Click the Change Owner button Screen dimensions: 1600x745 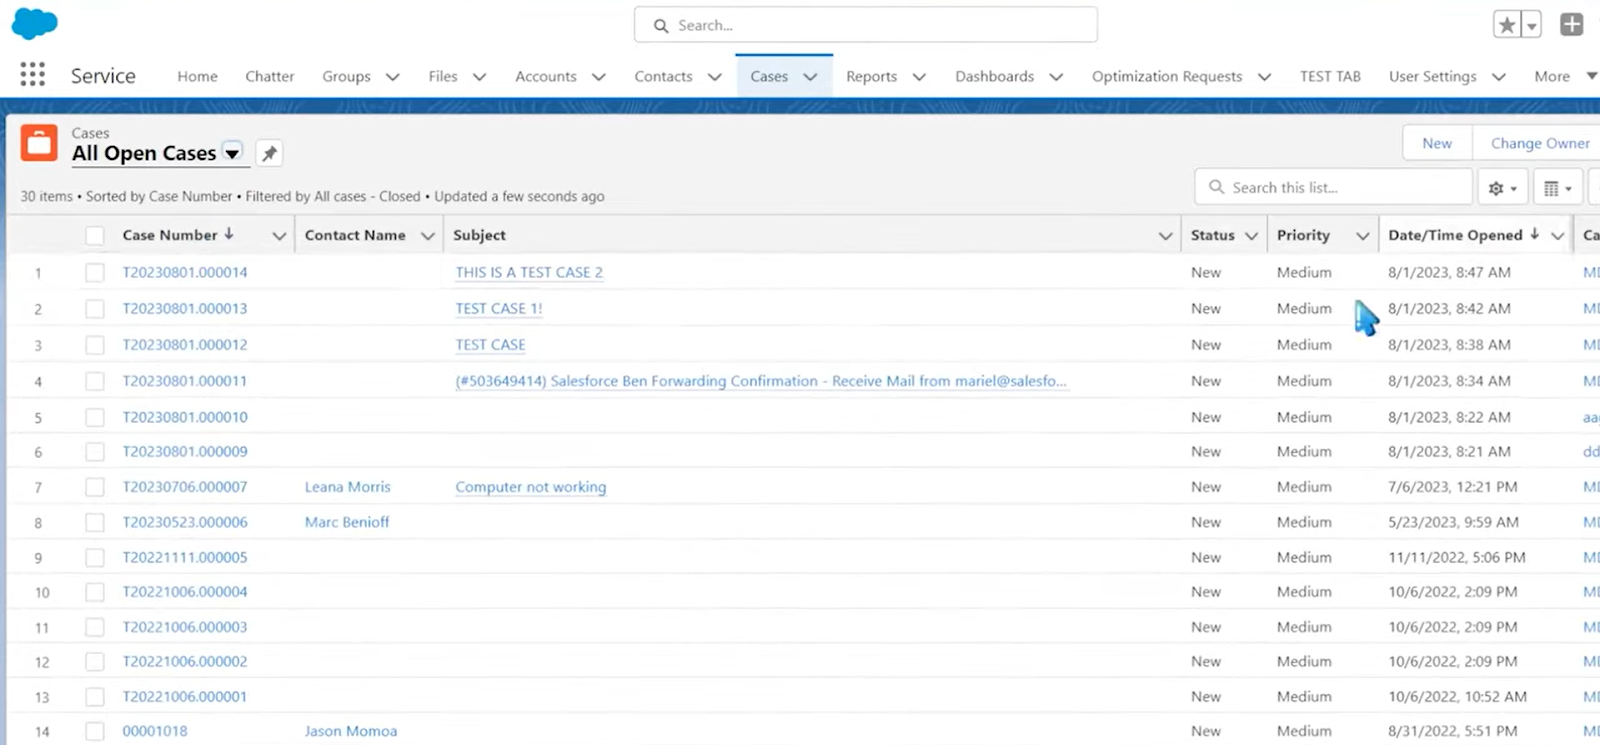click(x=1539, y=143)
